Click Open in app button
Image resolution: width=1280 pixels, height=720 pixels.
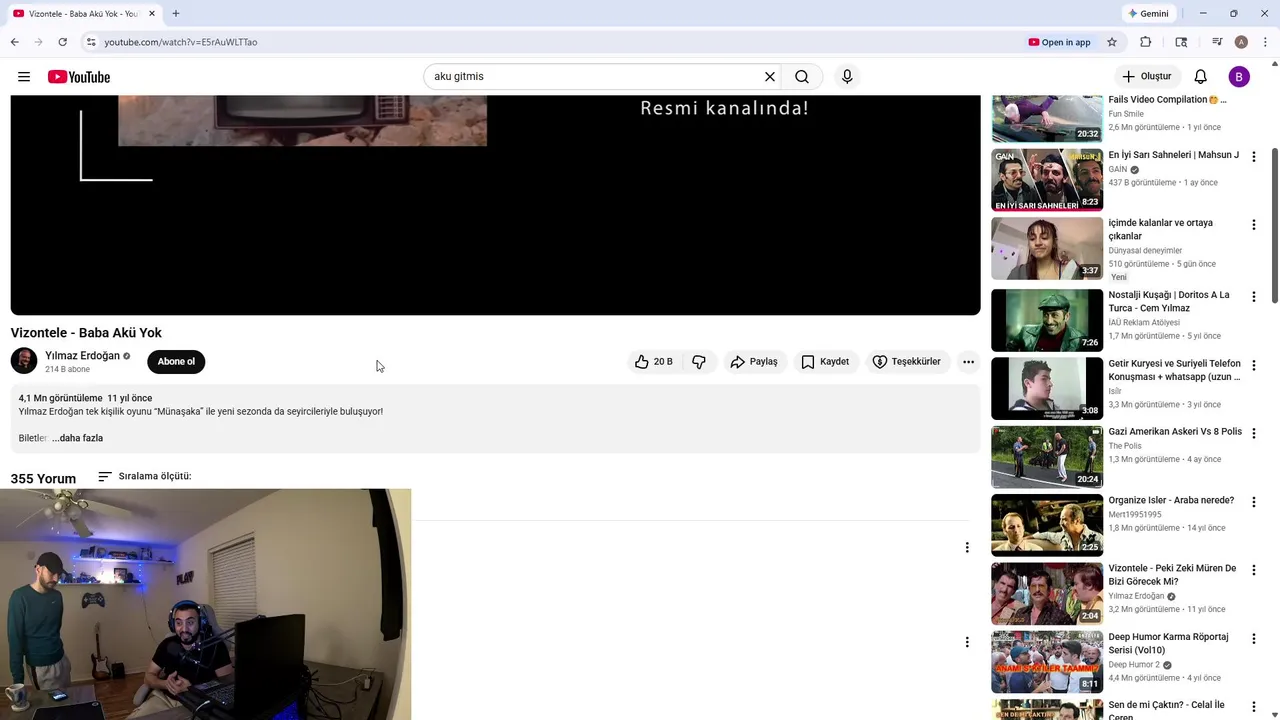coord(1060,42)
